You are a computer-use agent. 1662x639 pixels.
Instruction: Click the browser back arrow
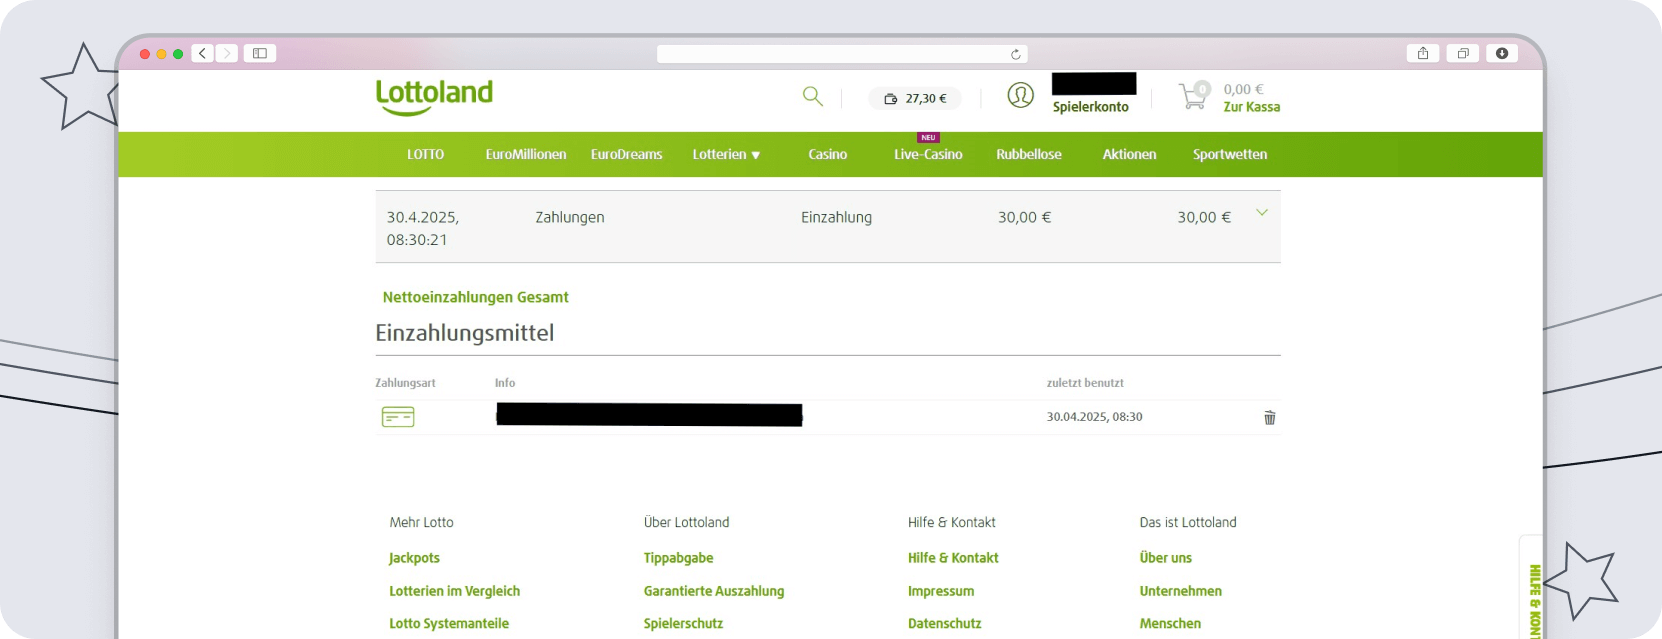point(202,53)
